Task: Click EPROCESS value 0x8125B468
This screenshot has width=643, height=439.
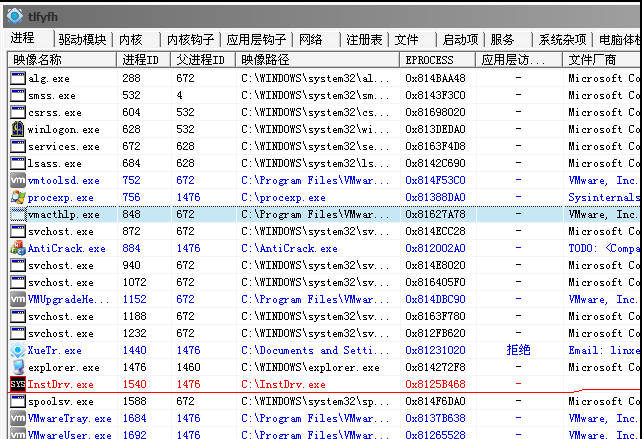Action: (436, 384)
